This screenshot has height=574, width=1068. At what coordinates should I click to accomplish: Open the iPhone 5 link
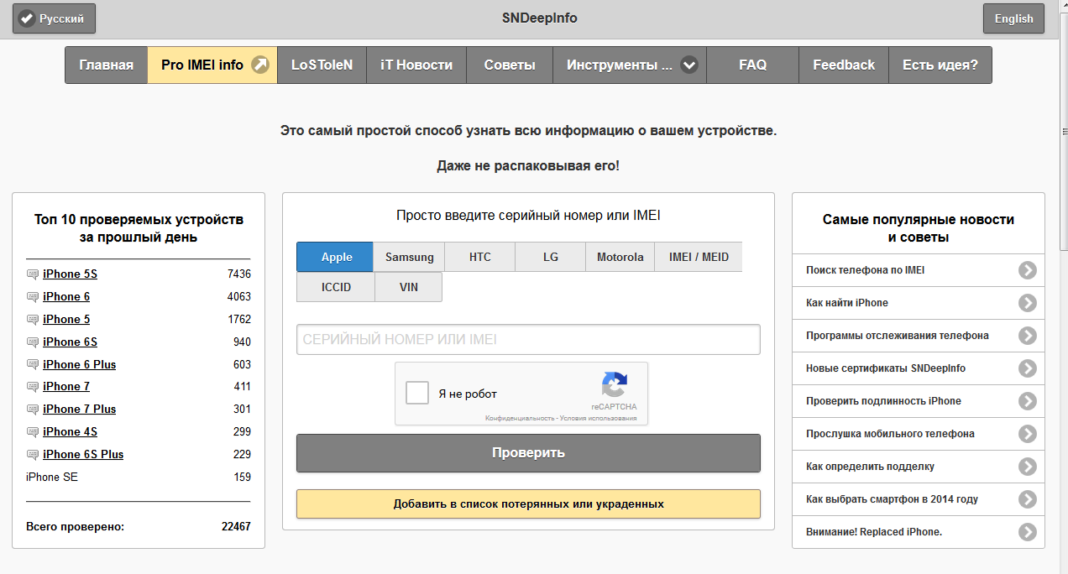pyautogui.click(x=66, y=319)
